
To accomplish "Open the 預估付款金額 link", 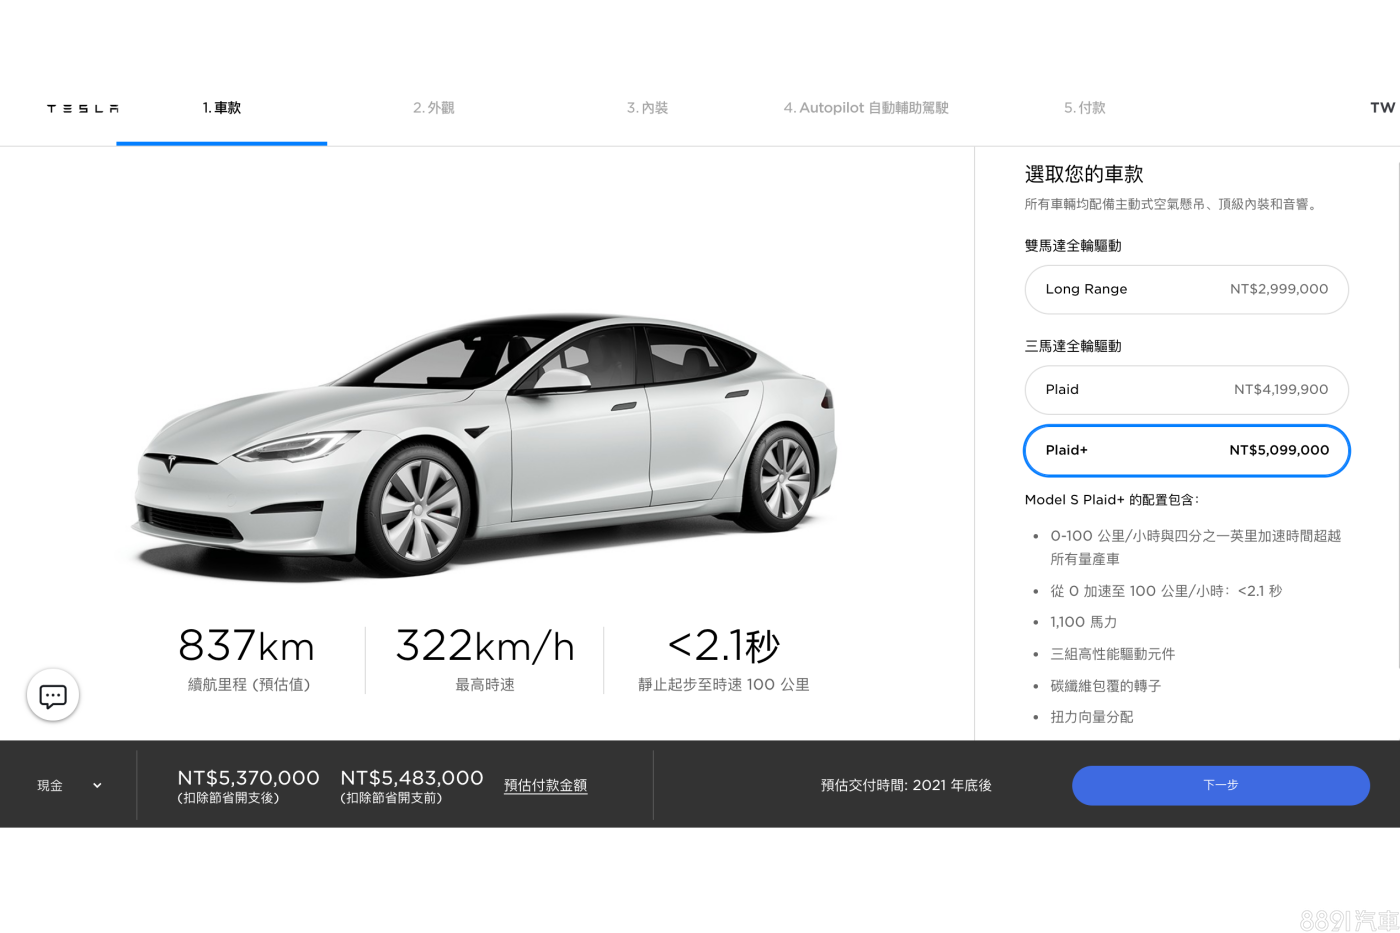I will 545,786.
